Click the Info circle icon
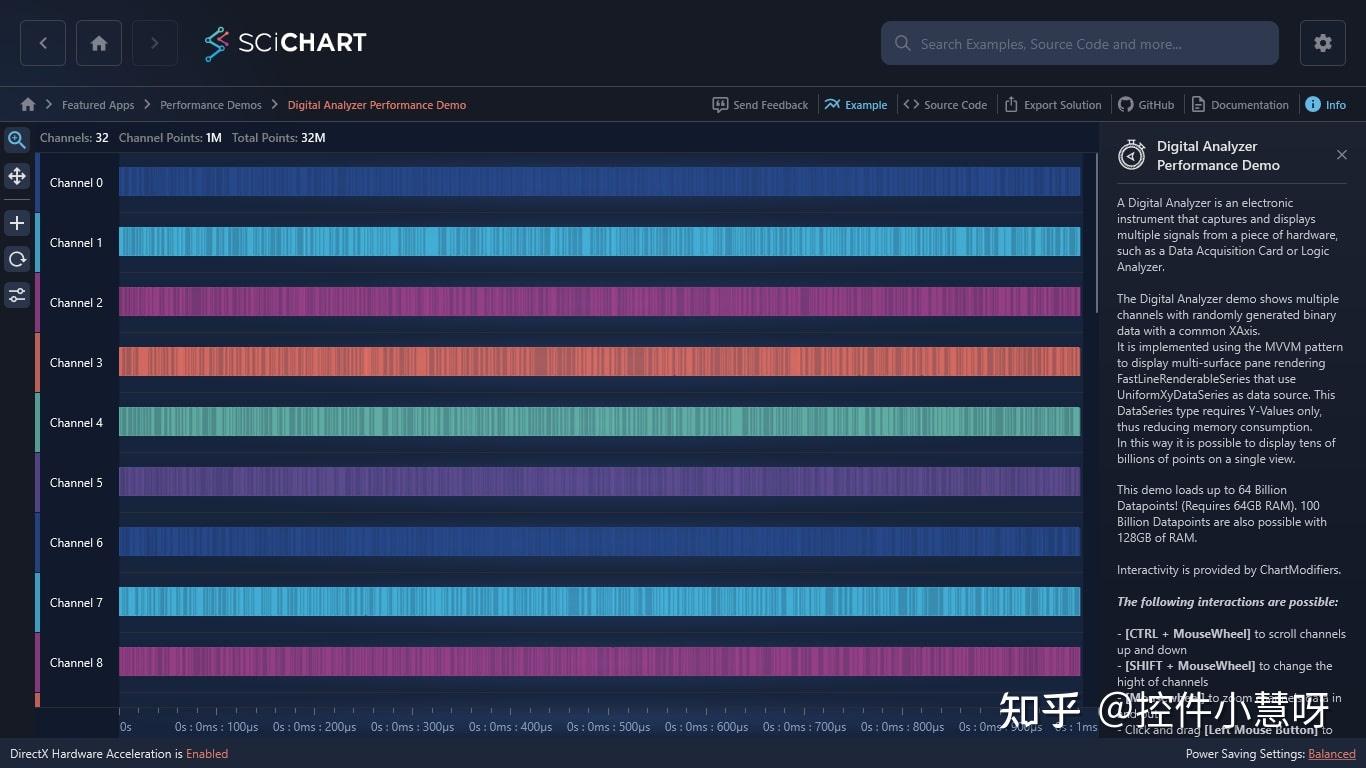1366x768 pixels. [x=1311, y=104]
